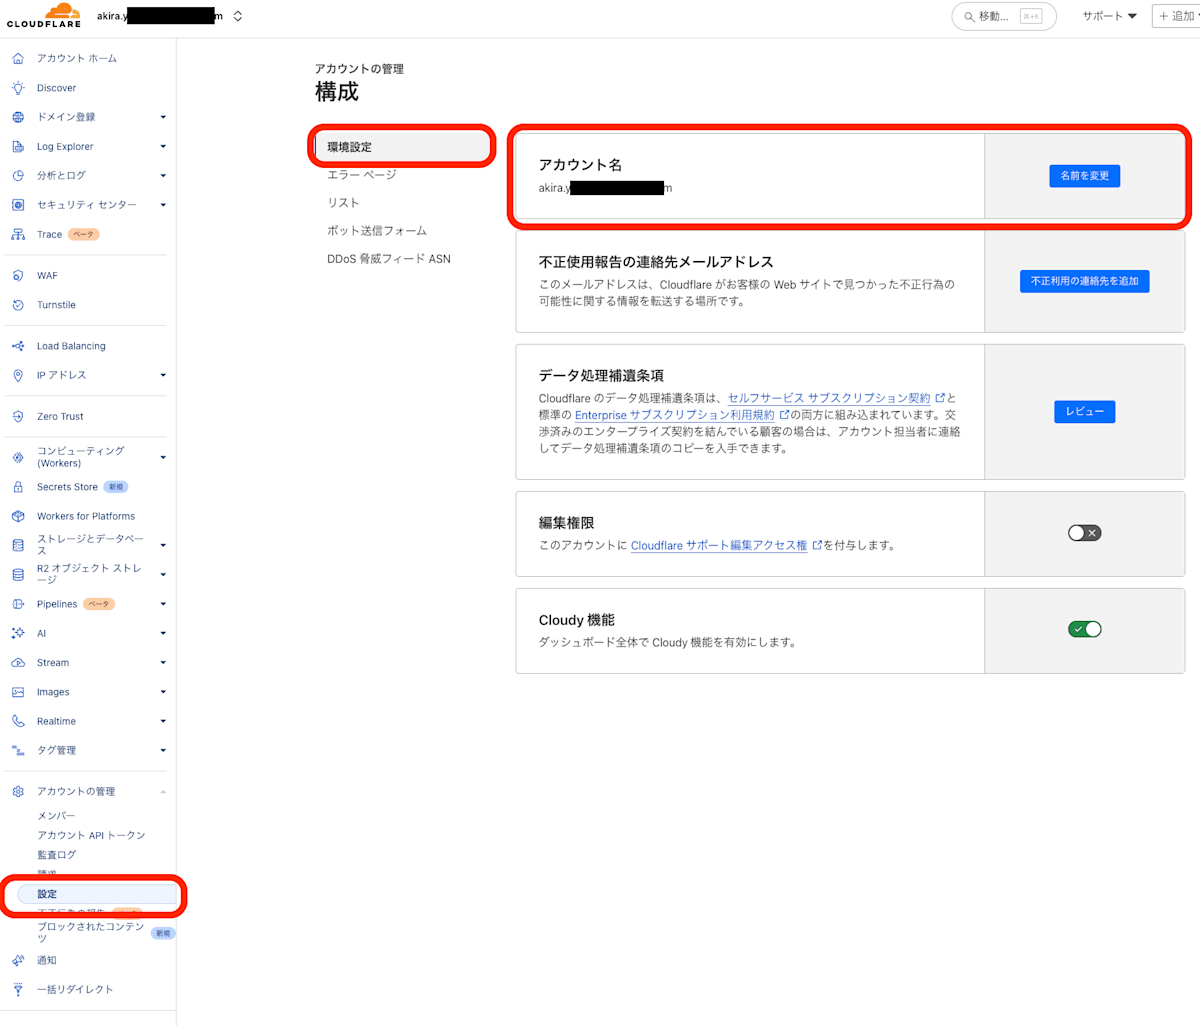
Task: Expand the Stream menu arrow
Action: click(x=163, y=662)
